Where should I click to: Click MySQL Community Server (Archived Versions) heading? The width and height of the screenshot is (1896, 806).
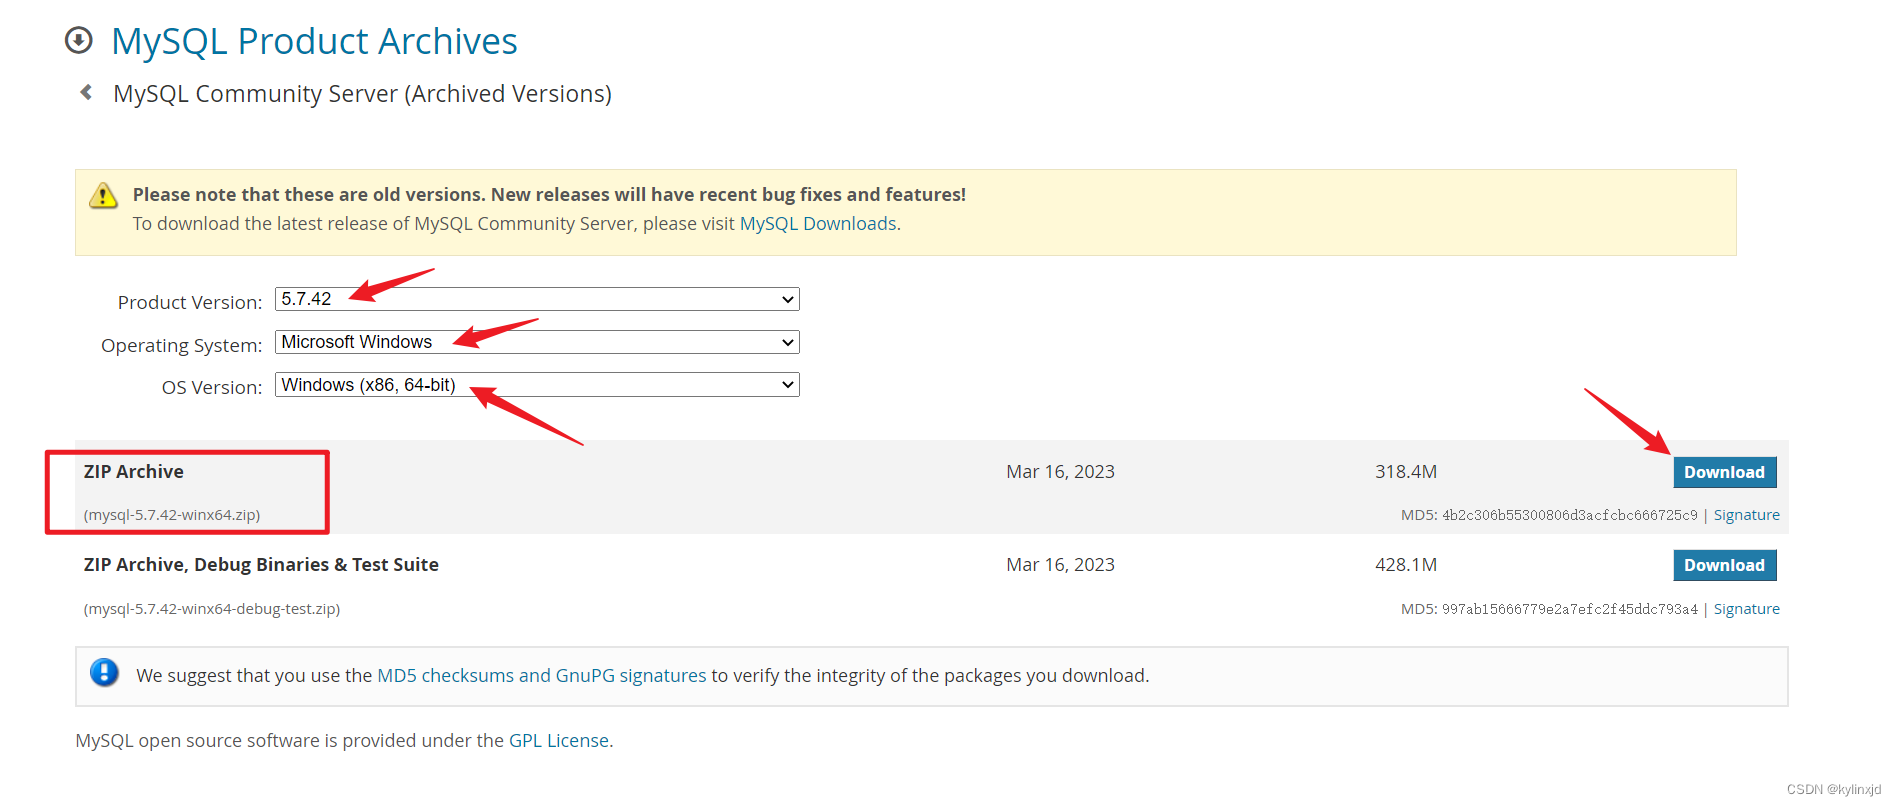pos(362,94)
